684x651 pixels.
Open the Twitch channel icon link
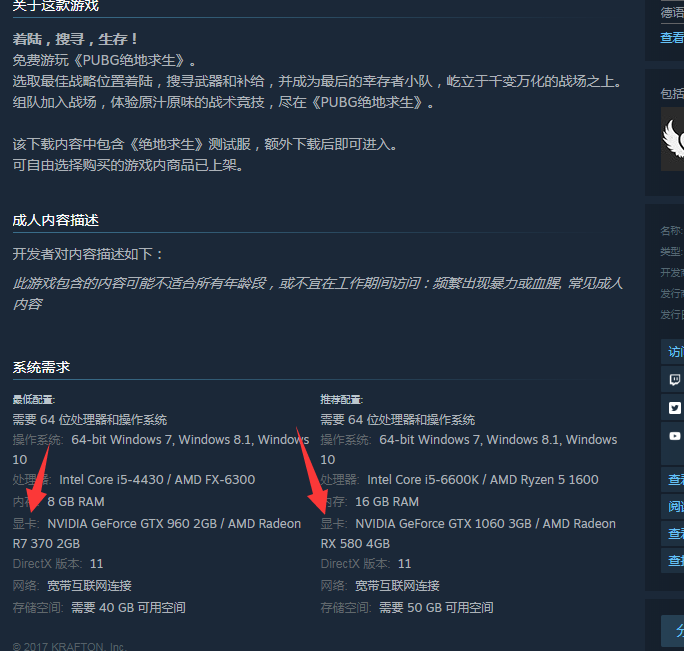(x=674, y=380)
